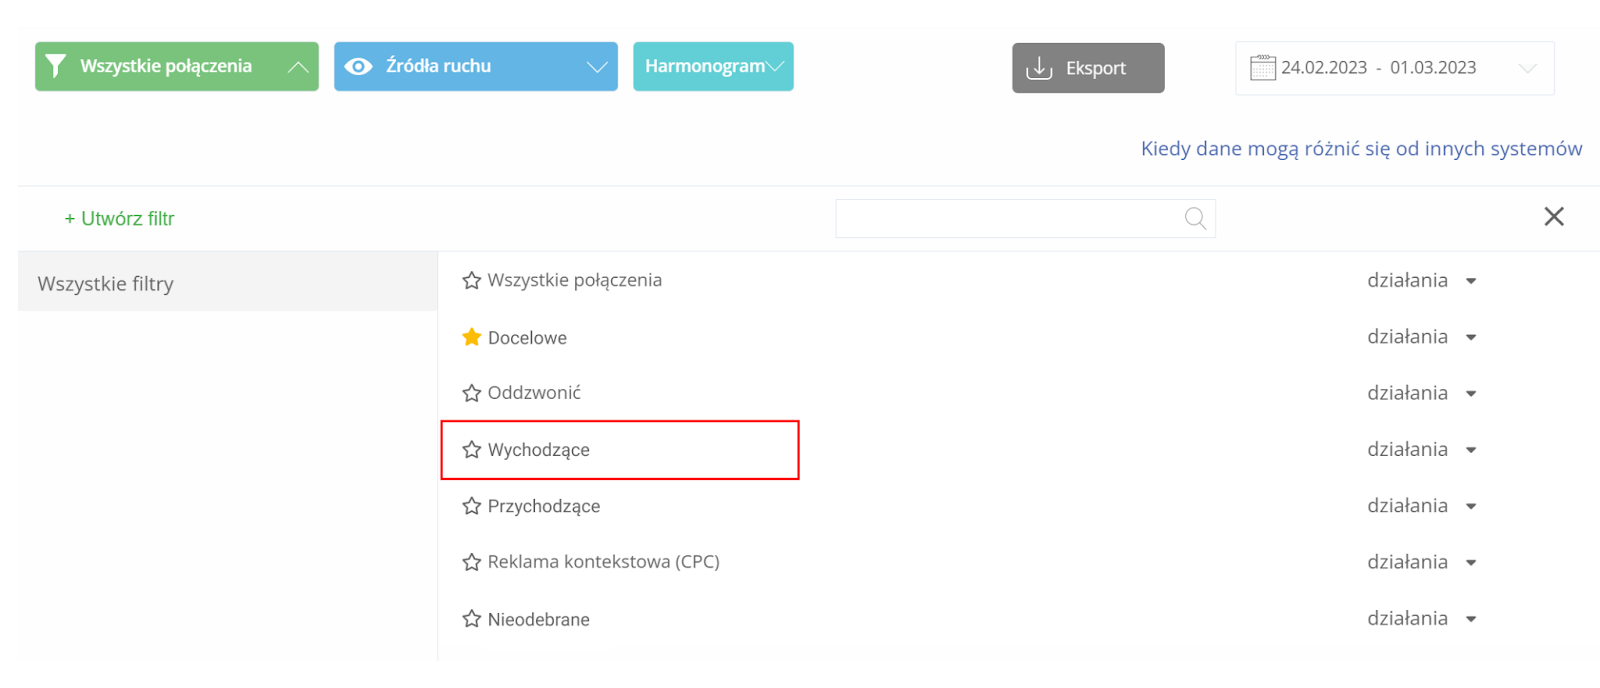Open działania dropdown for Wychodzące
This screenshot has width=1600, height=688.
pos(1422,450)
